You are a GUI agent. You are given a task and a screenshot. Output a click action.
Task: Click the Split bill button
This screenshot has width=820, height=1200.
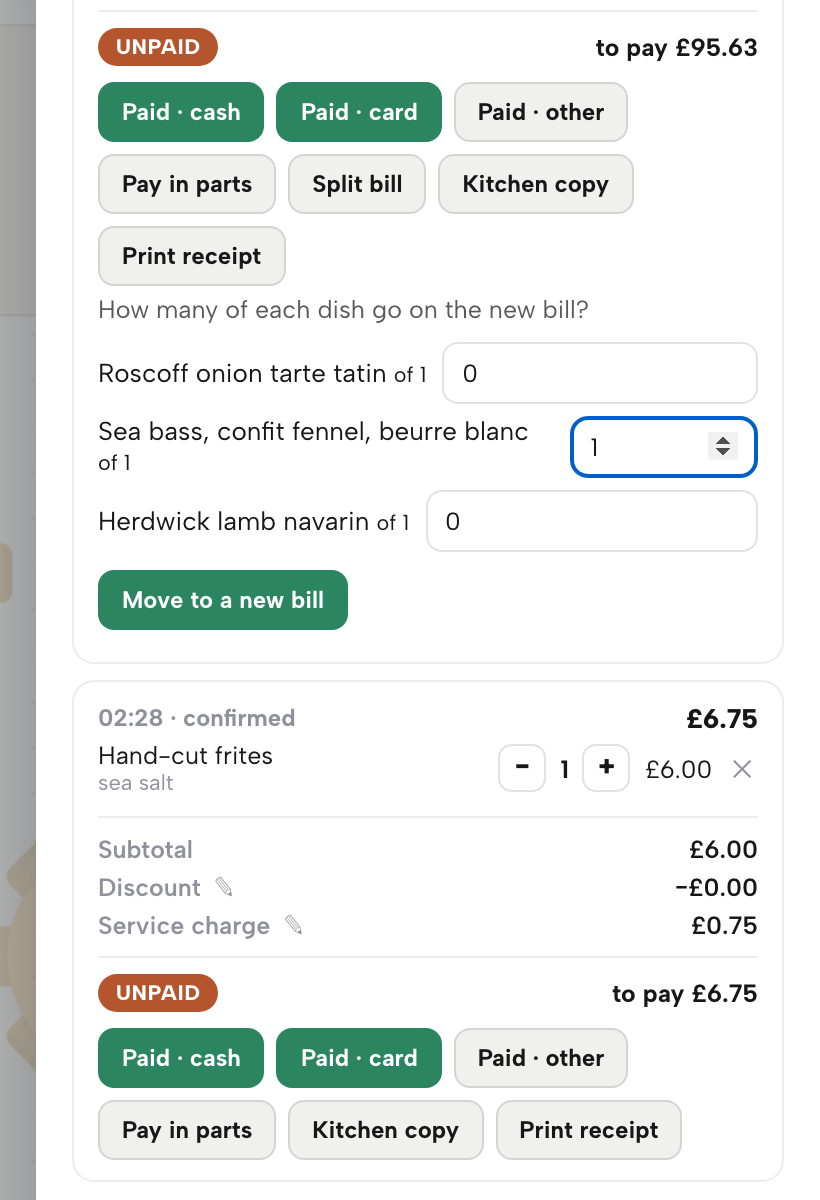point(357,184)
